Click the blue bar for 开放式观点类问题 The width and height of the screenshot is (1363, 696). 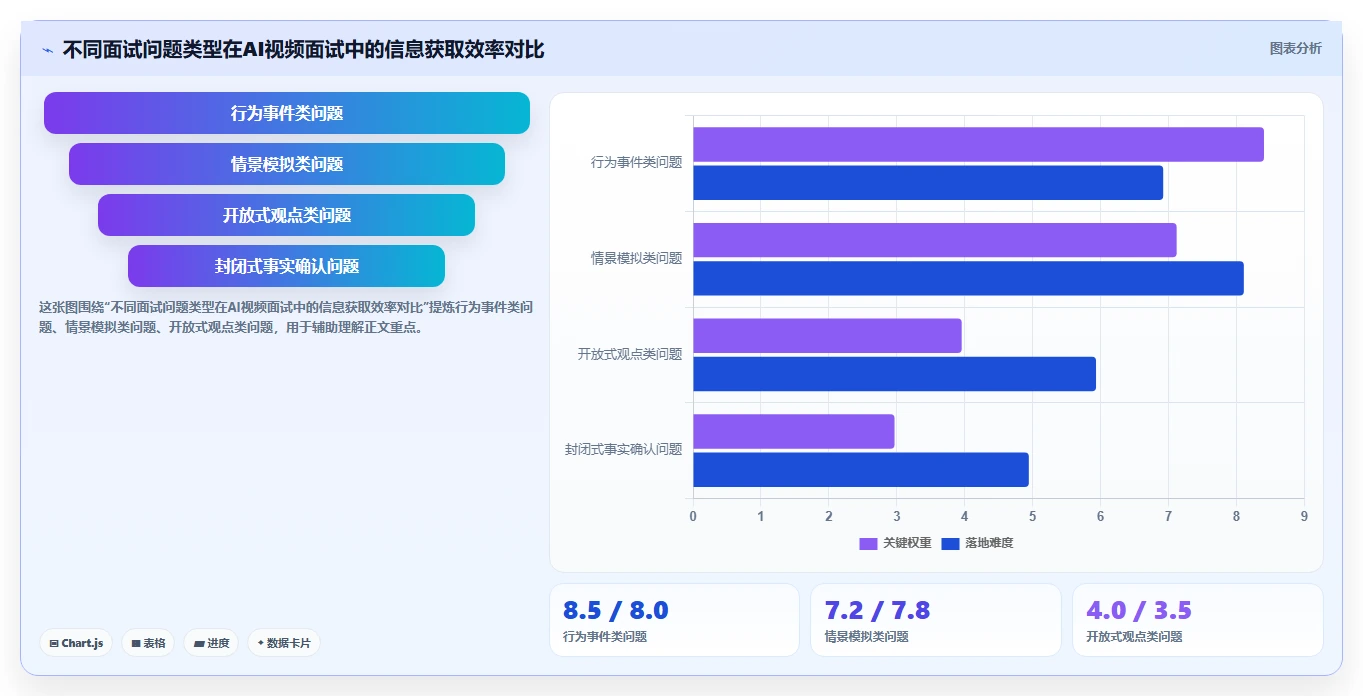(894, 374)
